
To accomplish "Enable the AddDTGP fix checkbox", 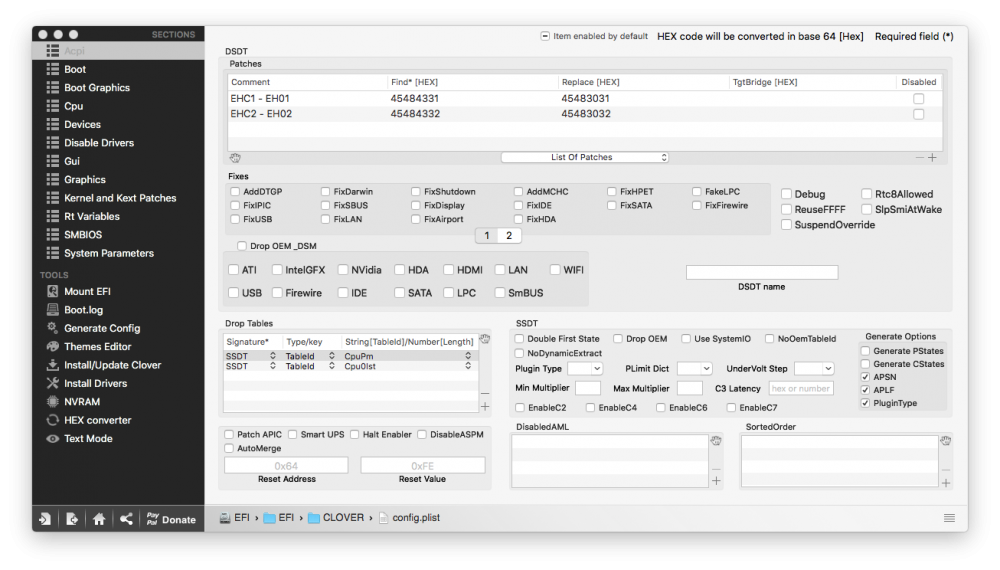I will click(235, 191).
